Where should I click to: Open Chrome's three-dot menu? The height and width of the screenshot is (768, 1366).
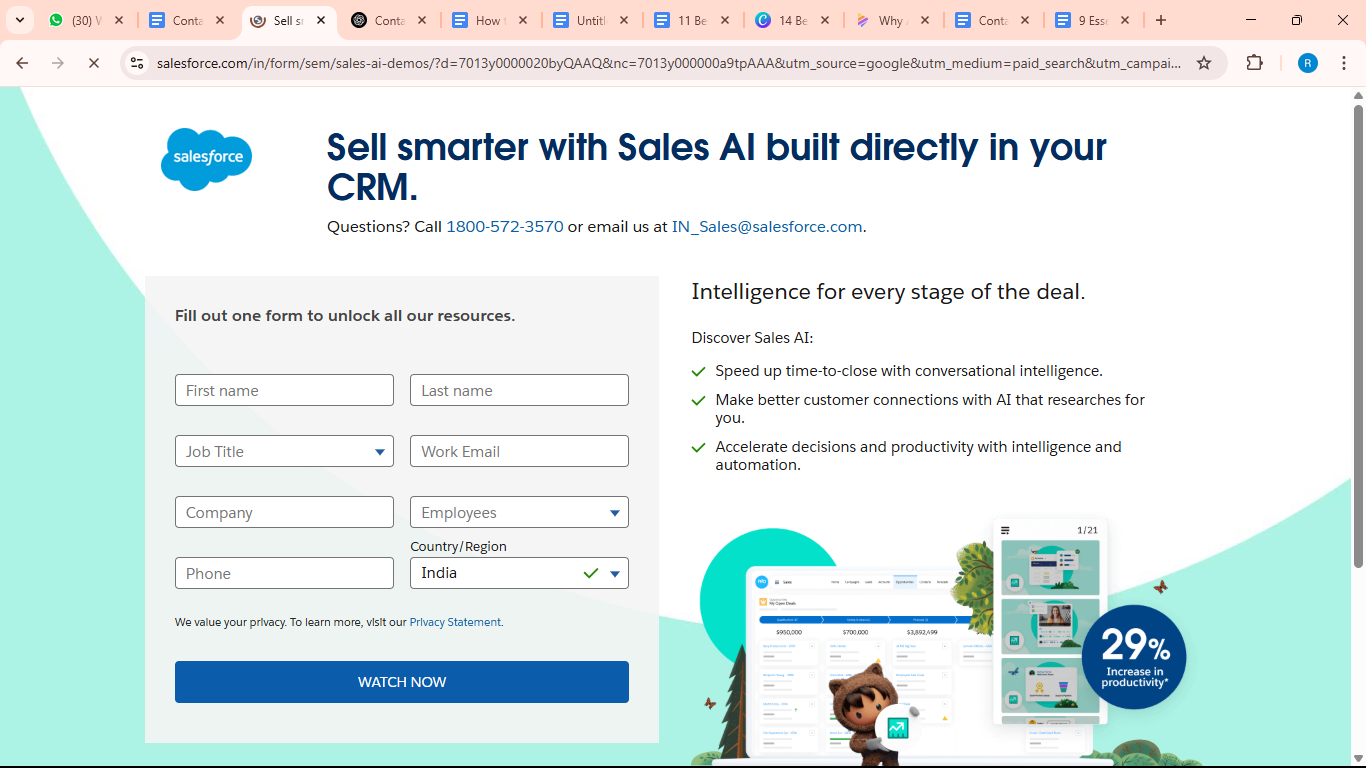(x=1345, y=62)
